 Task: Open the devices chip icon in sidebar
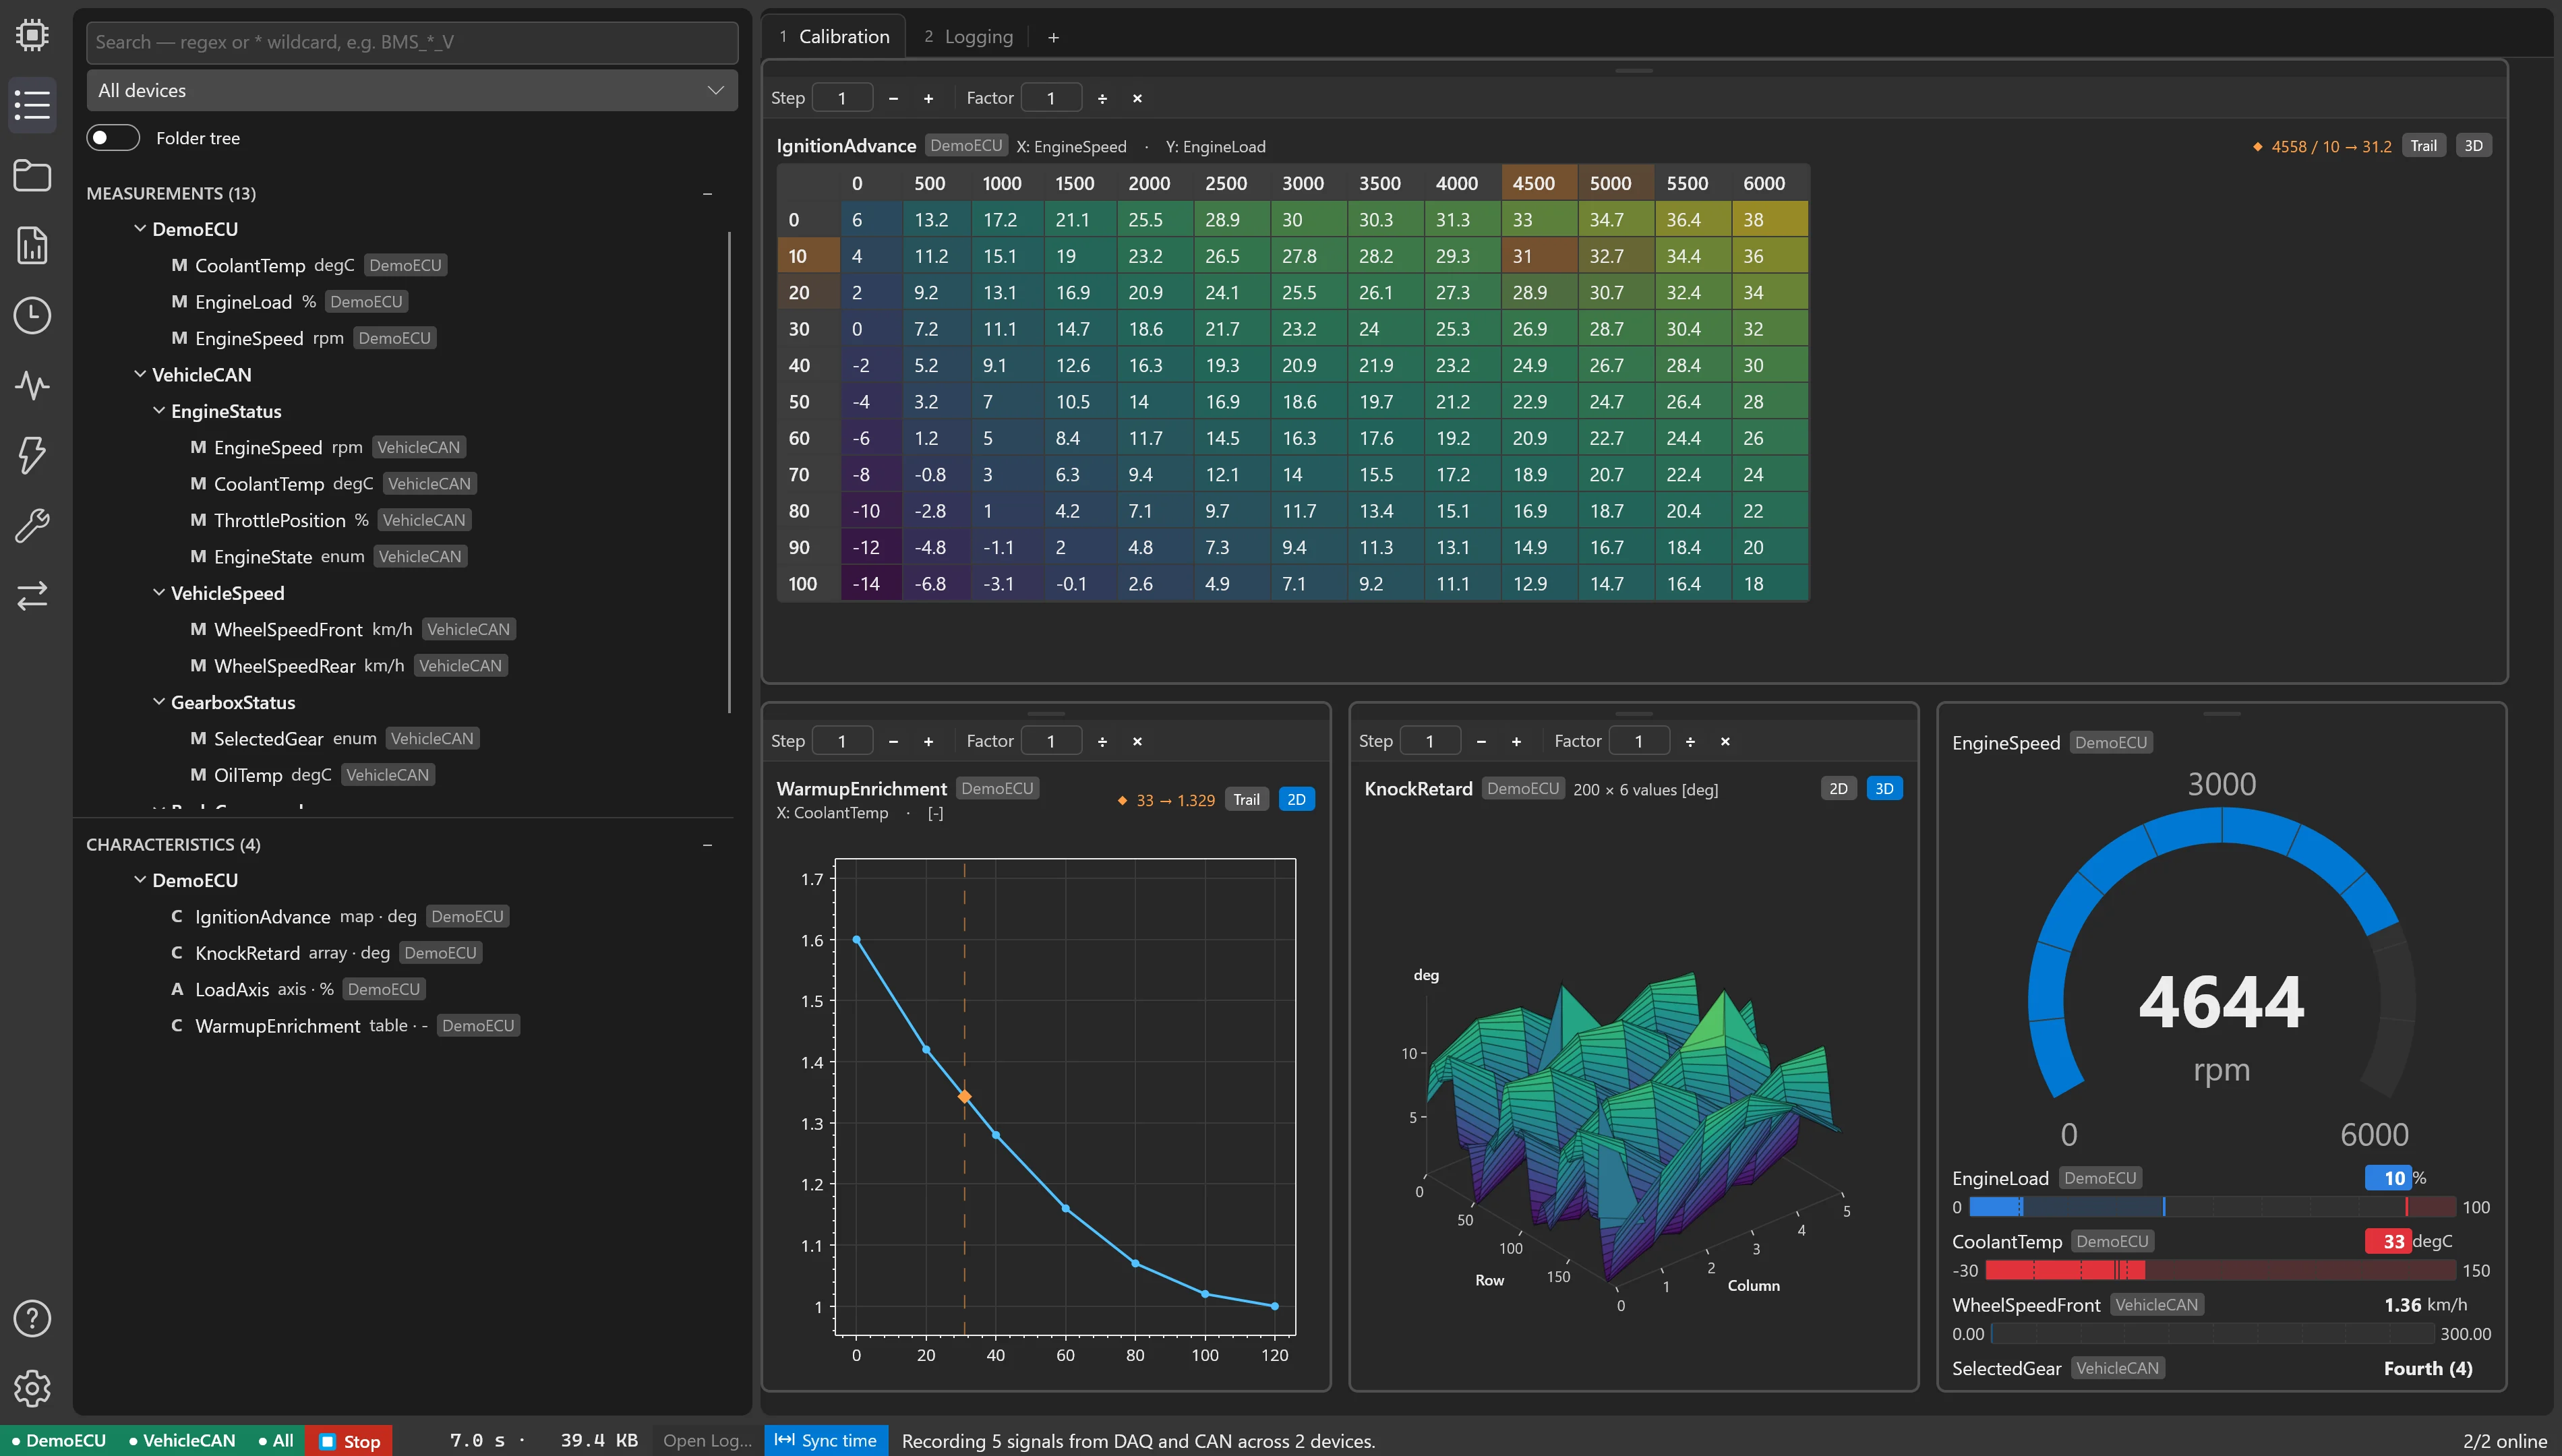pyautogui.click(x=32, y=35)
